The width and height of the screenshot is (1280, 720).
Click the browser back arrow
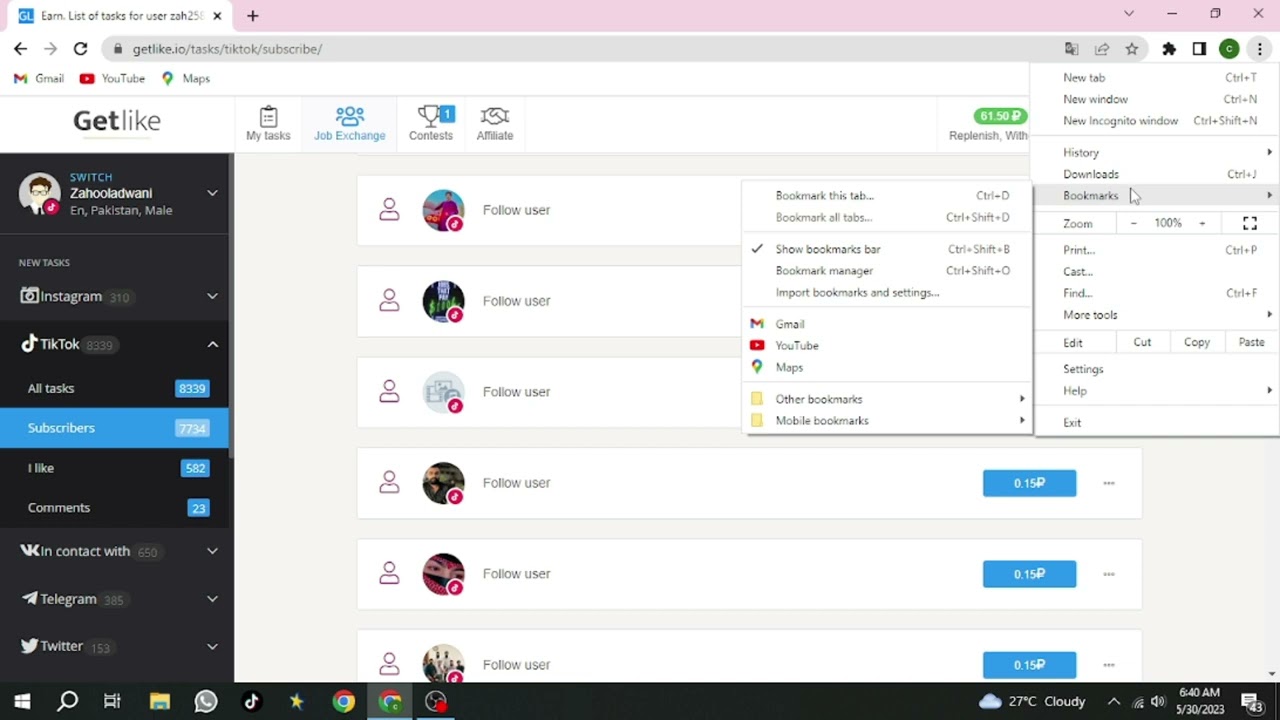tap(20, 49)
